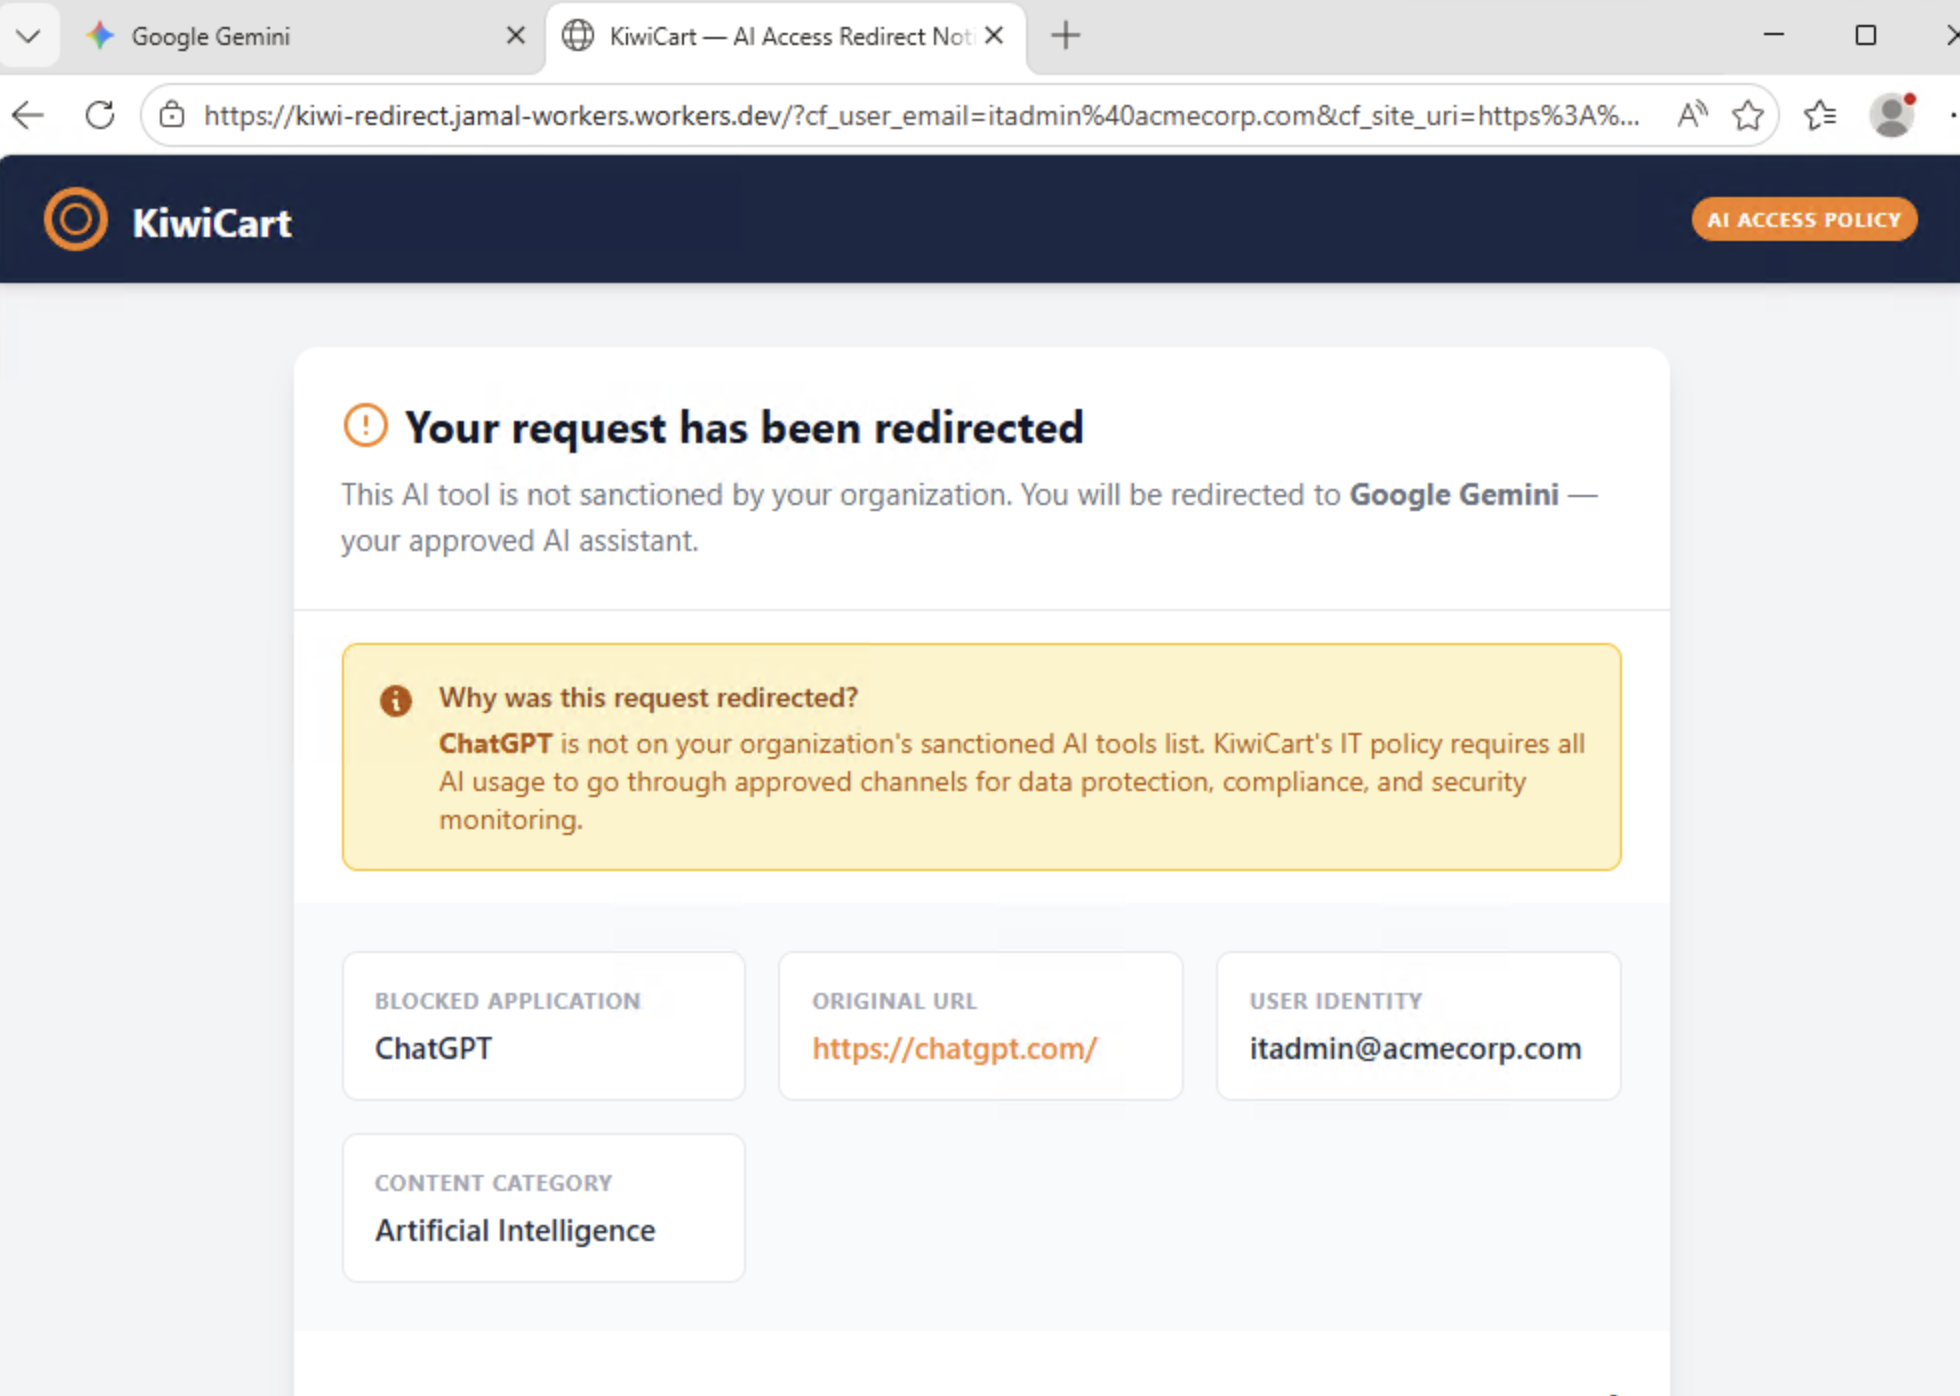Select the itadmin@acmecorp.com user identity
The width and height of the screenshot is (1960, 1396).
[x=1416, y=1048]
